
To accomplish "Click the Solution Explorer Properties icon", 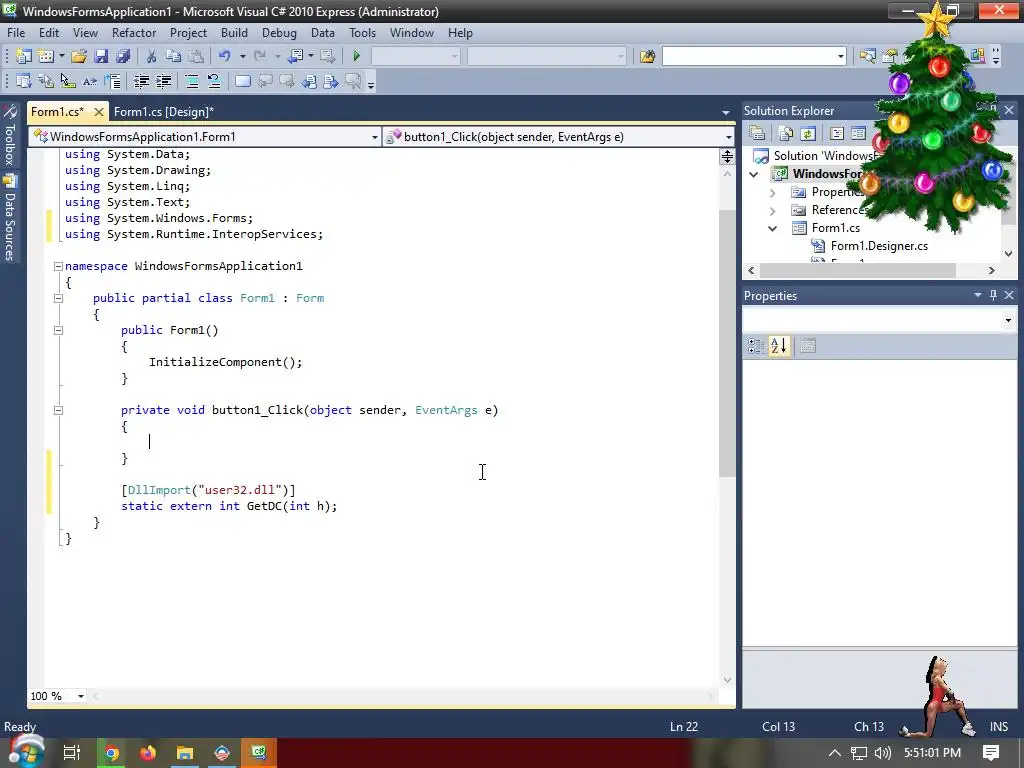I will tap(758, 133).
